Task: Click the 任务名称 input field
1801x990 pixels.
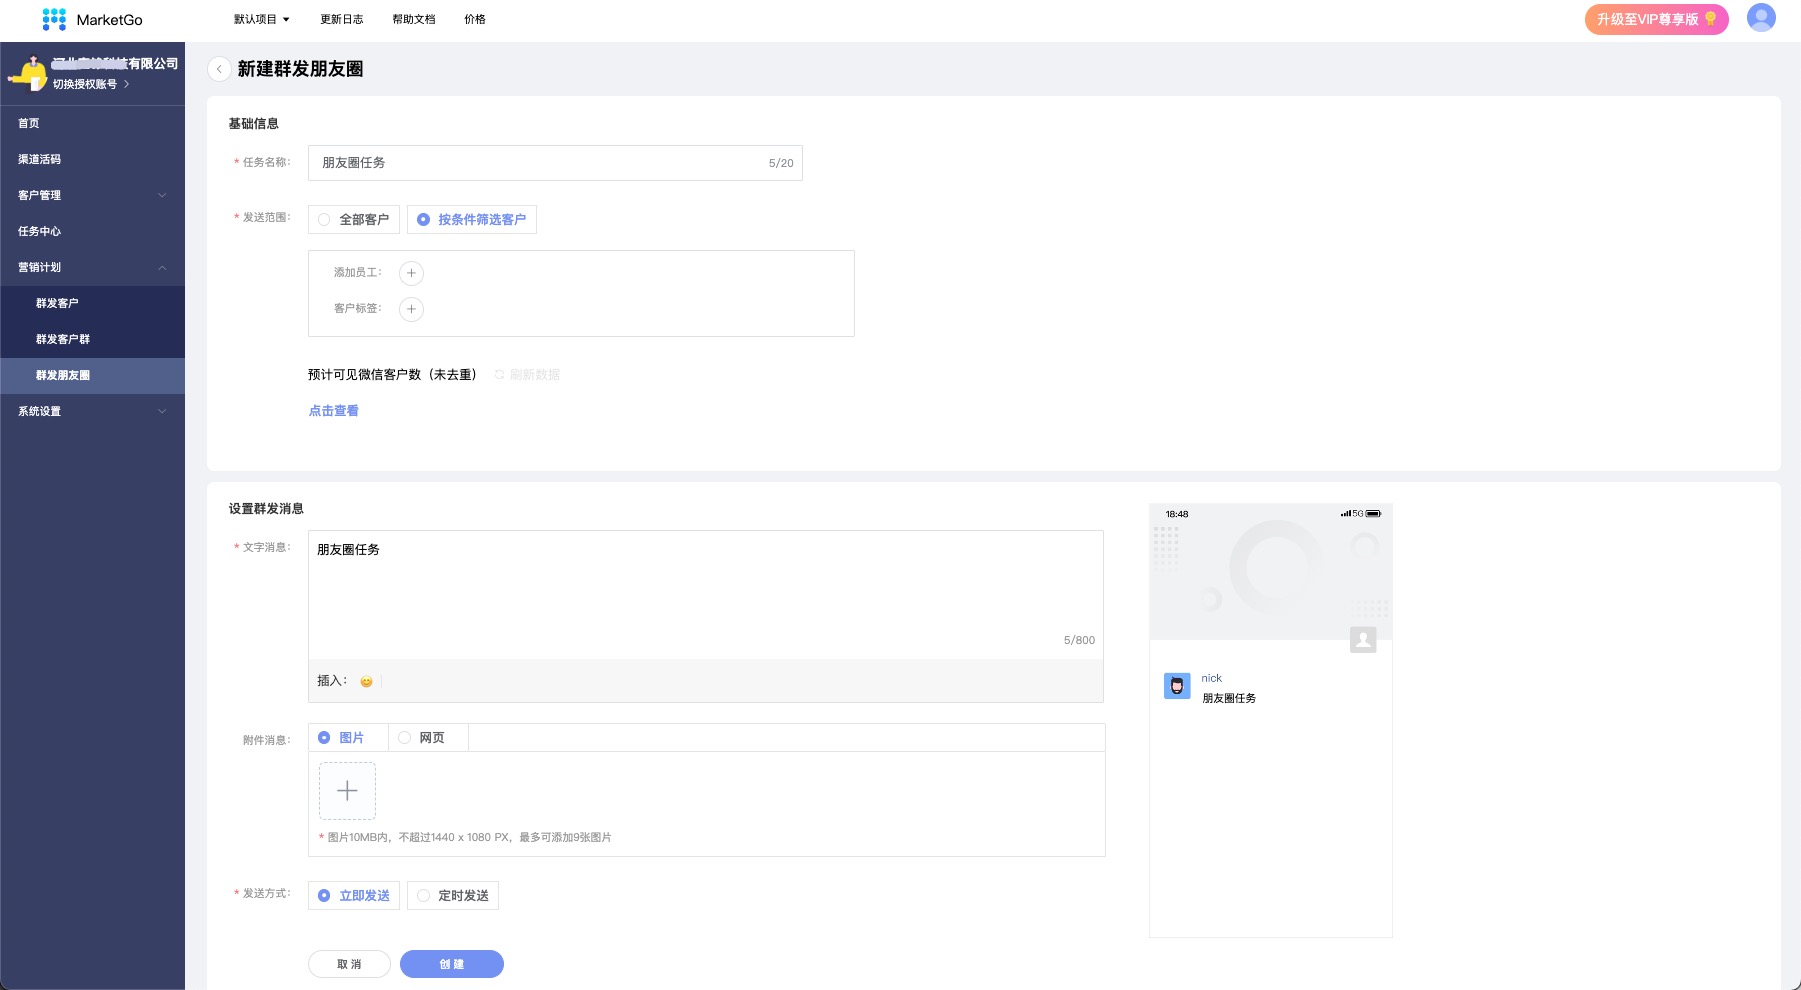Action: click(540, 163)
